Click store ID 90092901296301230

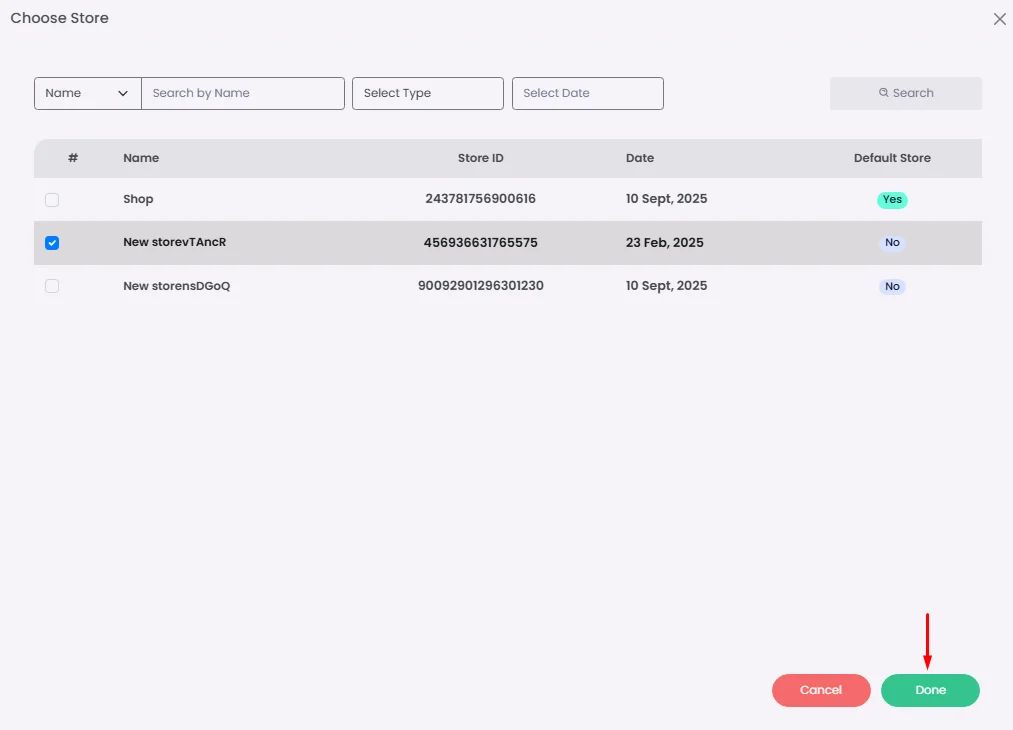tap(480, 286)
